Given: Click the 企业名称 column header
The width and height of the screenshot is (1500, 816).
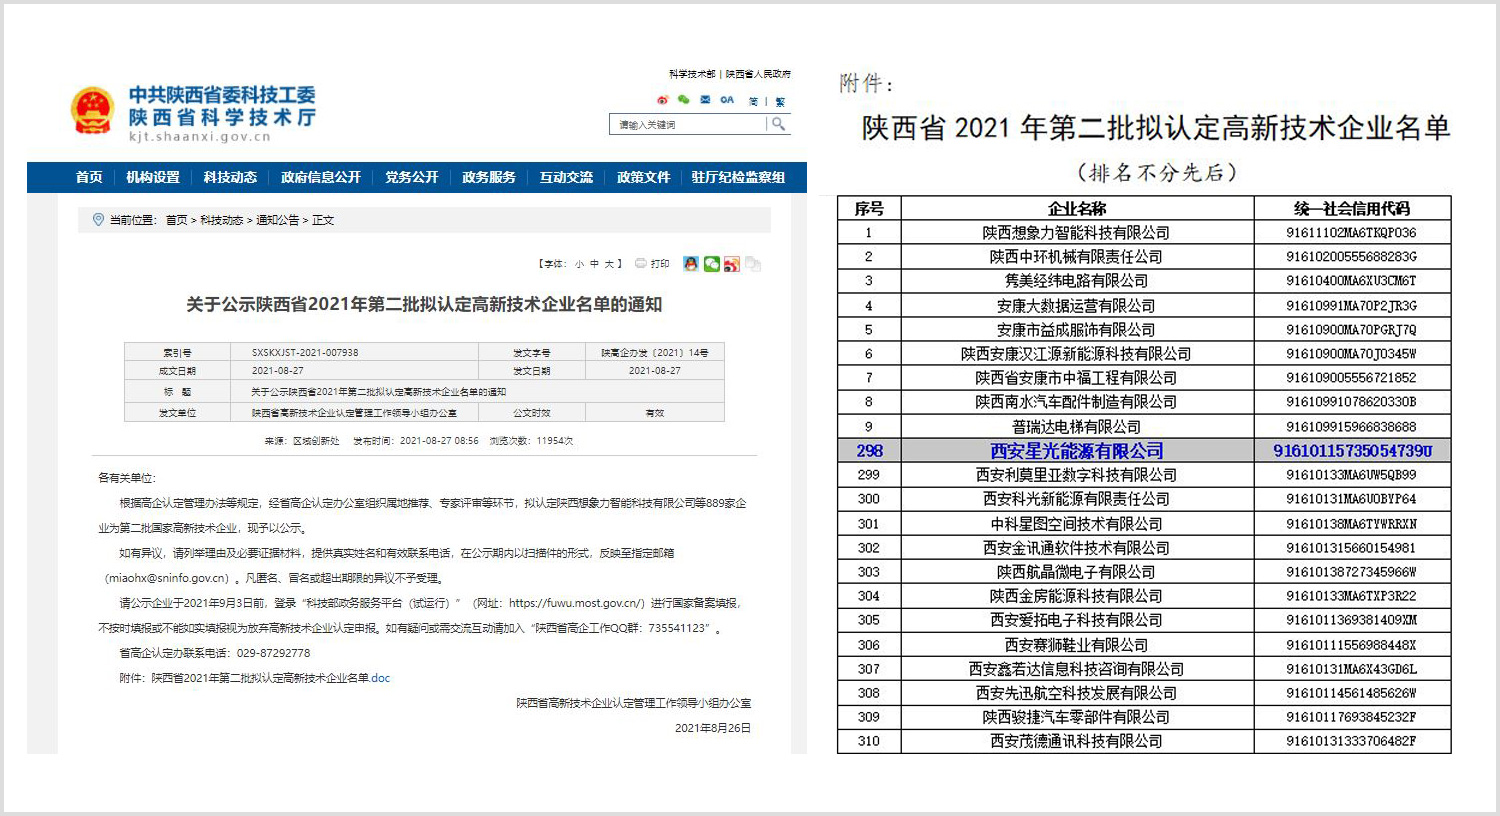Looking at the screenshot, I should (x=1077, y=208).
